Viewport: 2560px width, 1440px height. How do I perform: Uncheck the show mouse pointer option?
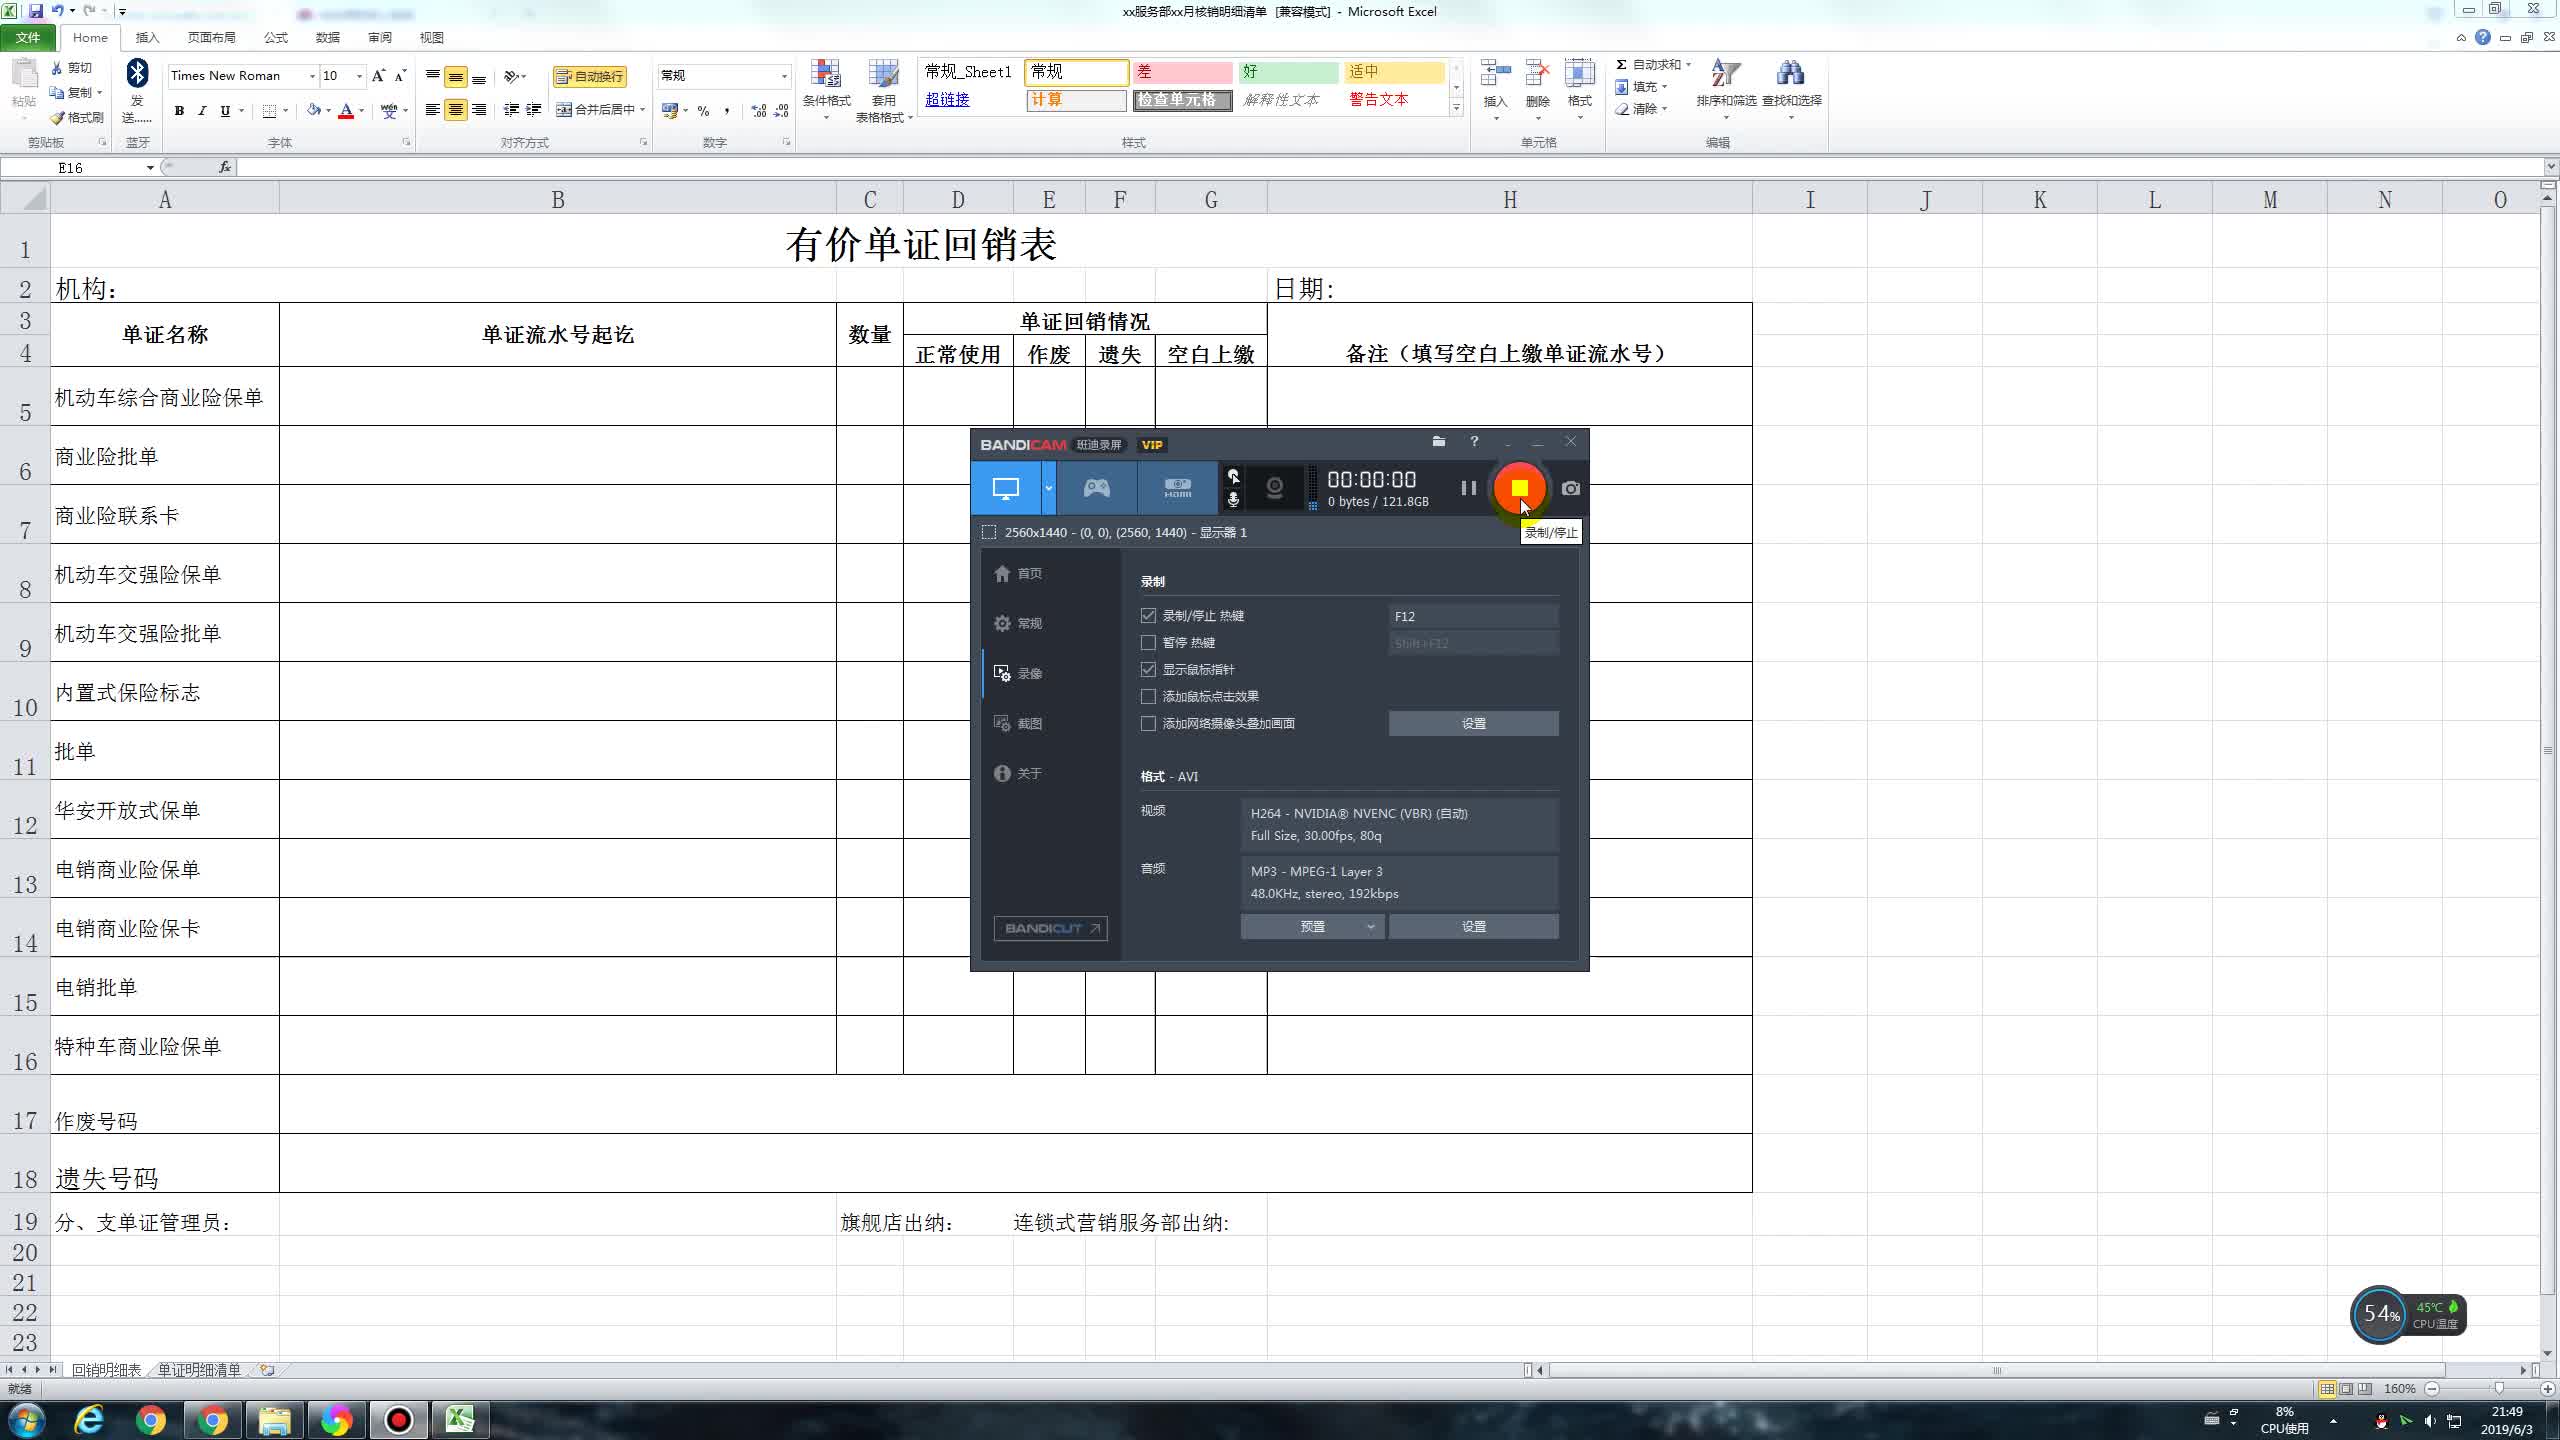1148,670
